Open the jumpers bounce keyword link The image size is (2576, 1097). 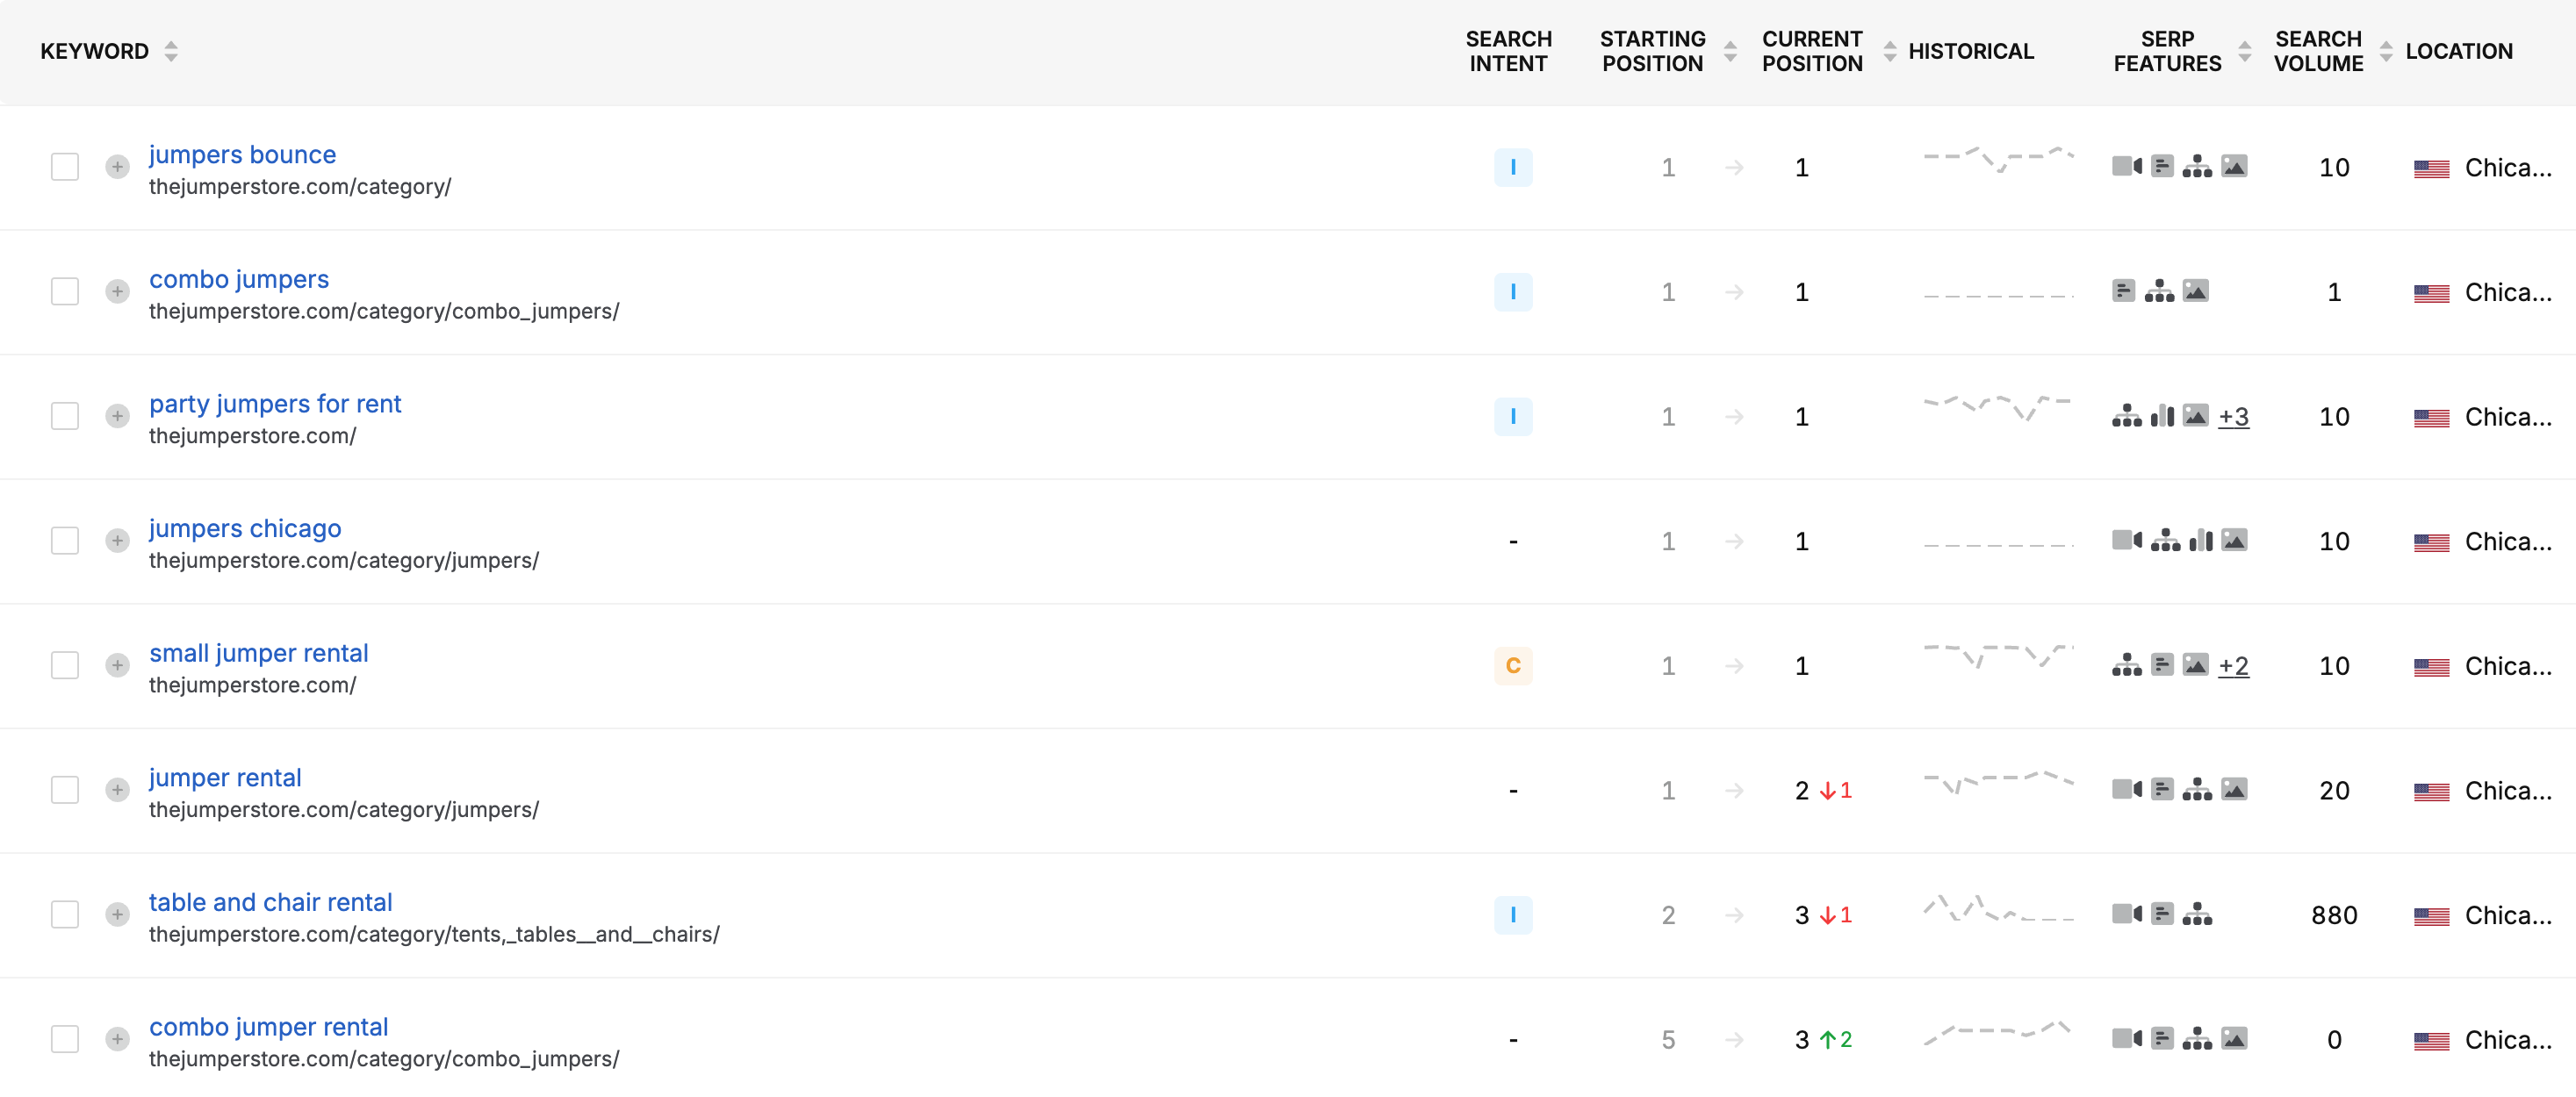tap(242, 154)
